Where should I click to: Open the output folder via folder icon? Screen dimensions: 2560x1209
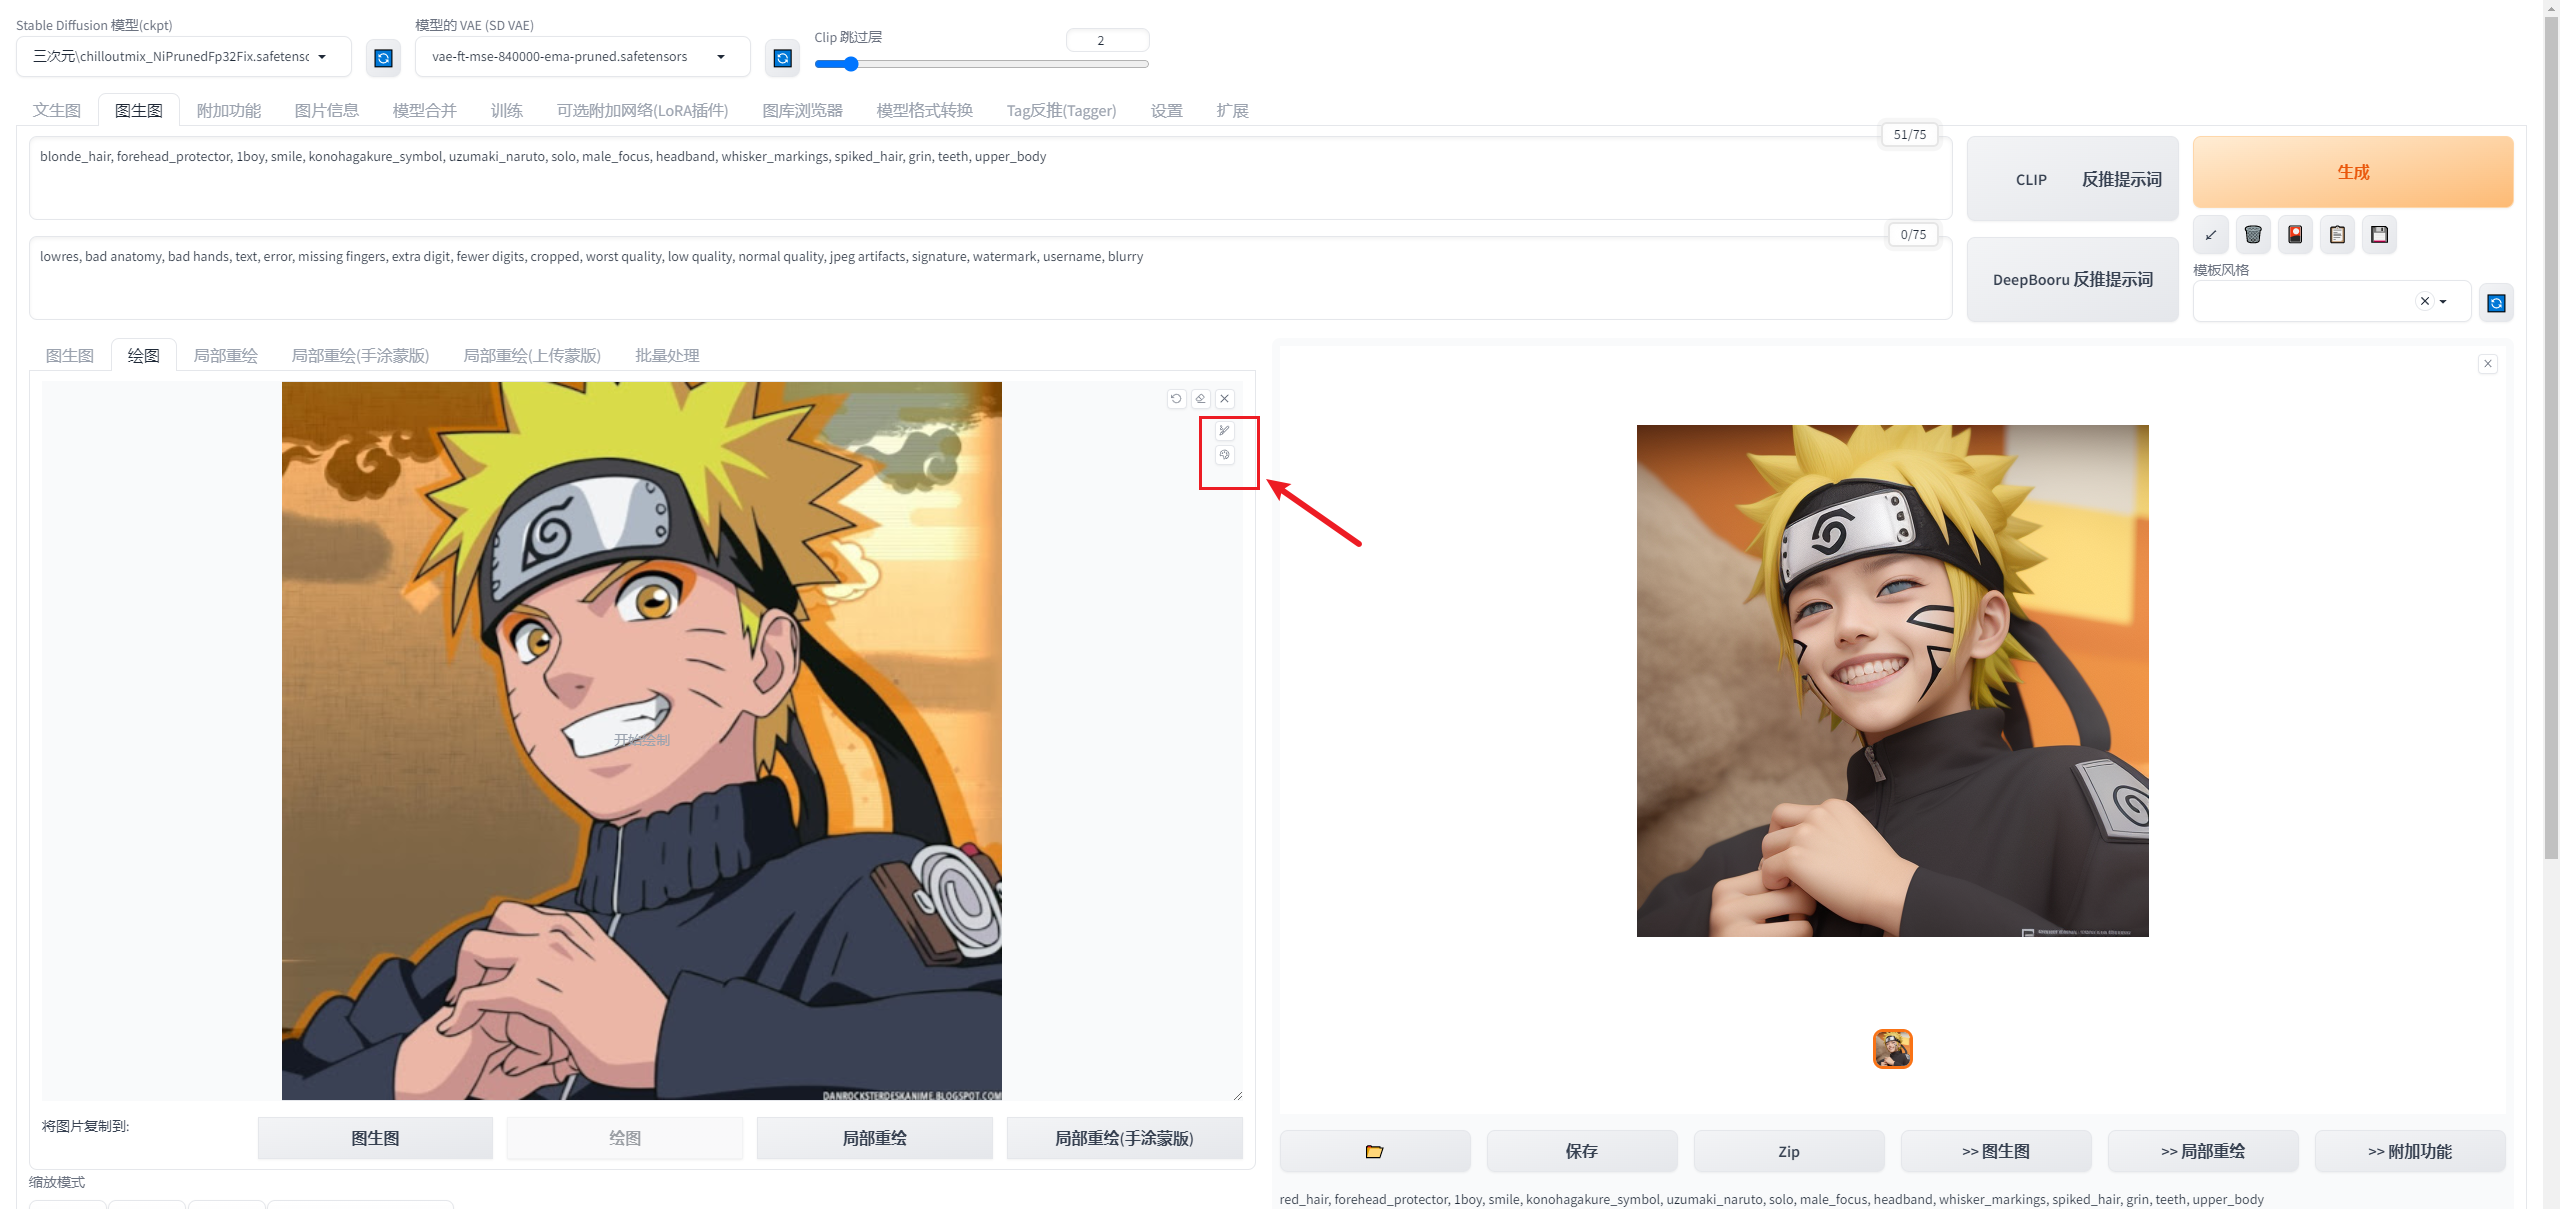pos(1374,1151)
